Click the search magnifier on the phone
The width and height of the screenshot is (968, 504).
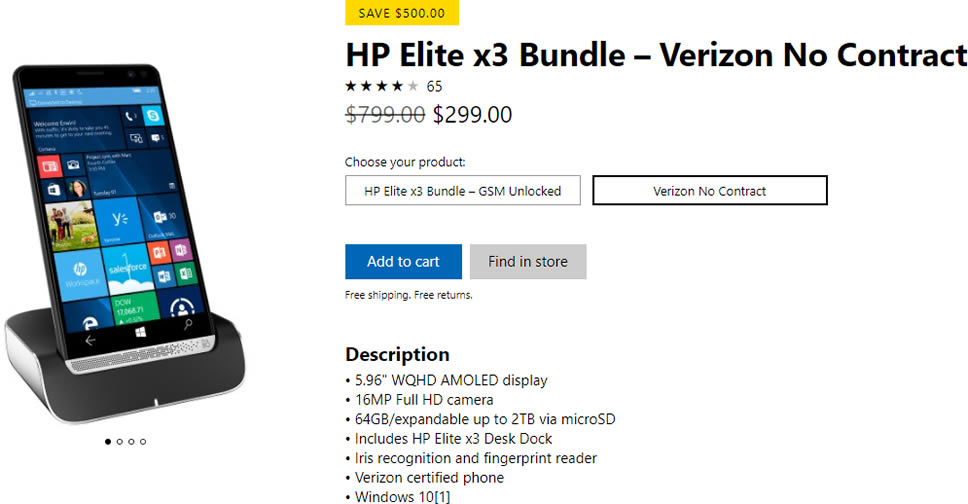coord(187,326)
